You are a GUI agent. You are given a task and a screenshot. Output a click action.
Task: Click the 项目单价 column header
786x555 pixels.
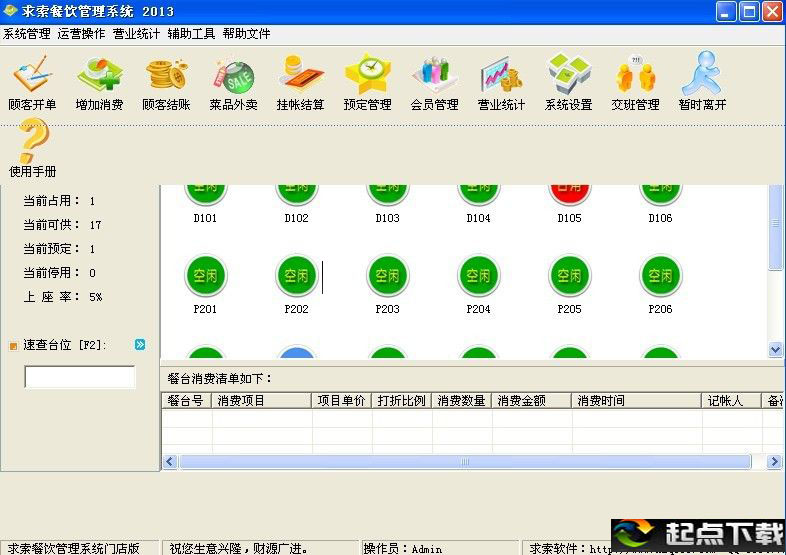(x=342, y=401)
